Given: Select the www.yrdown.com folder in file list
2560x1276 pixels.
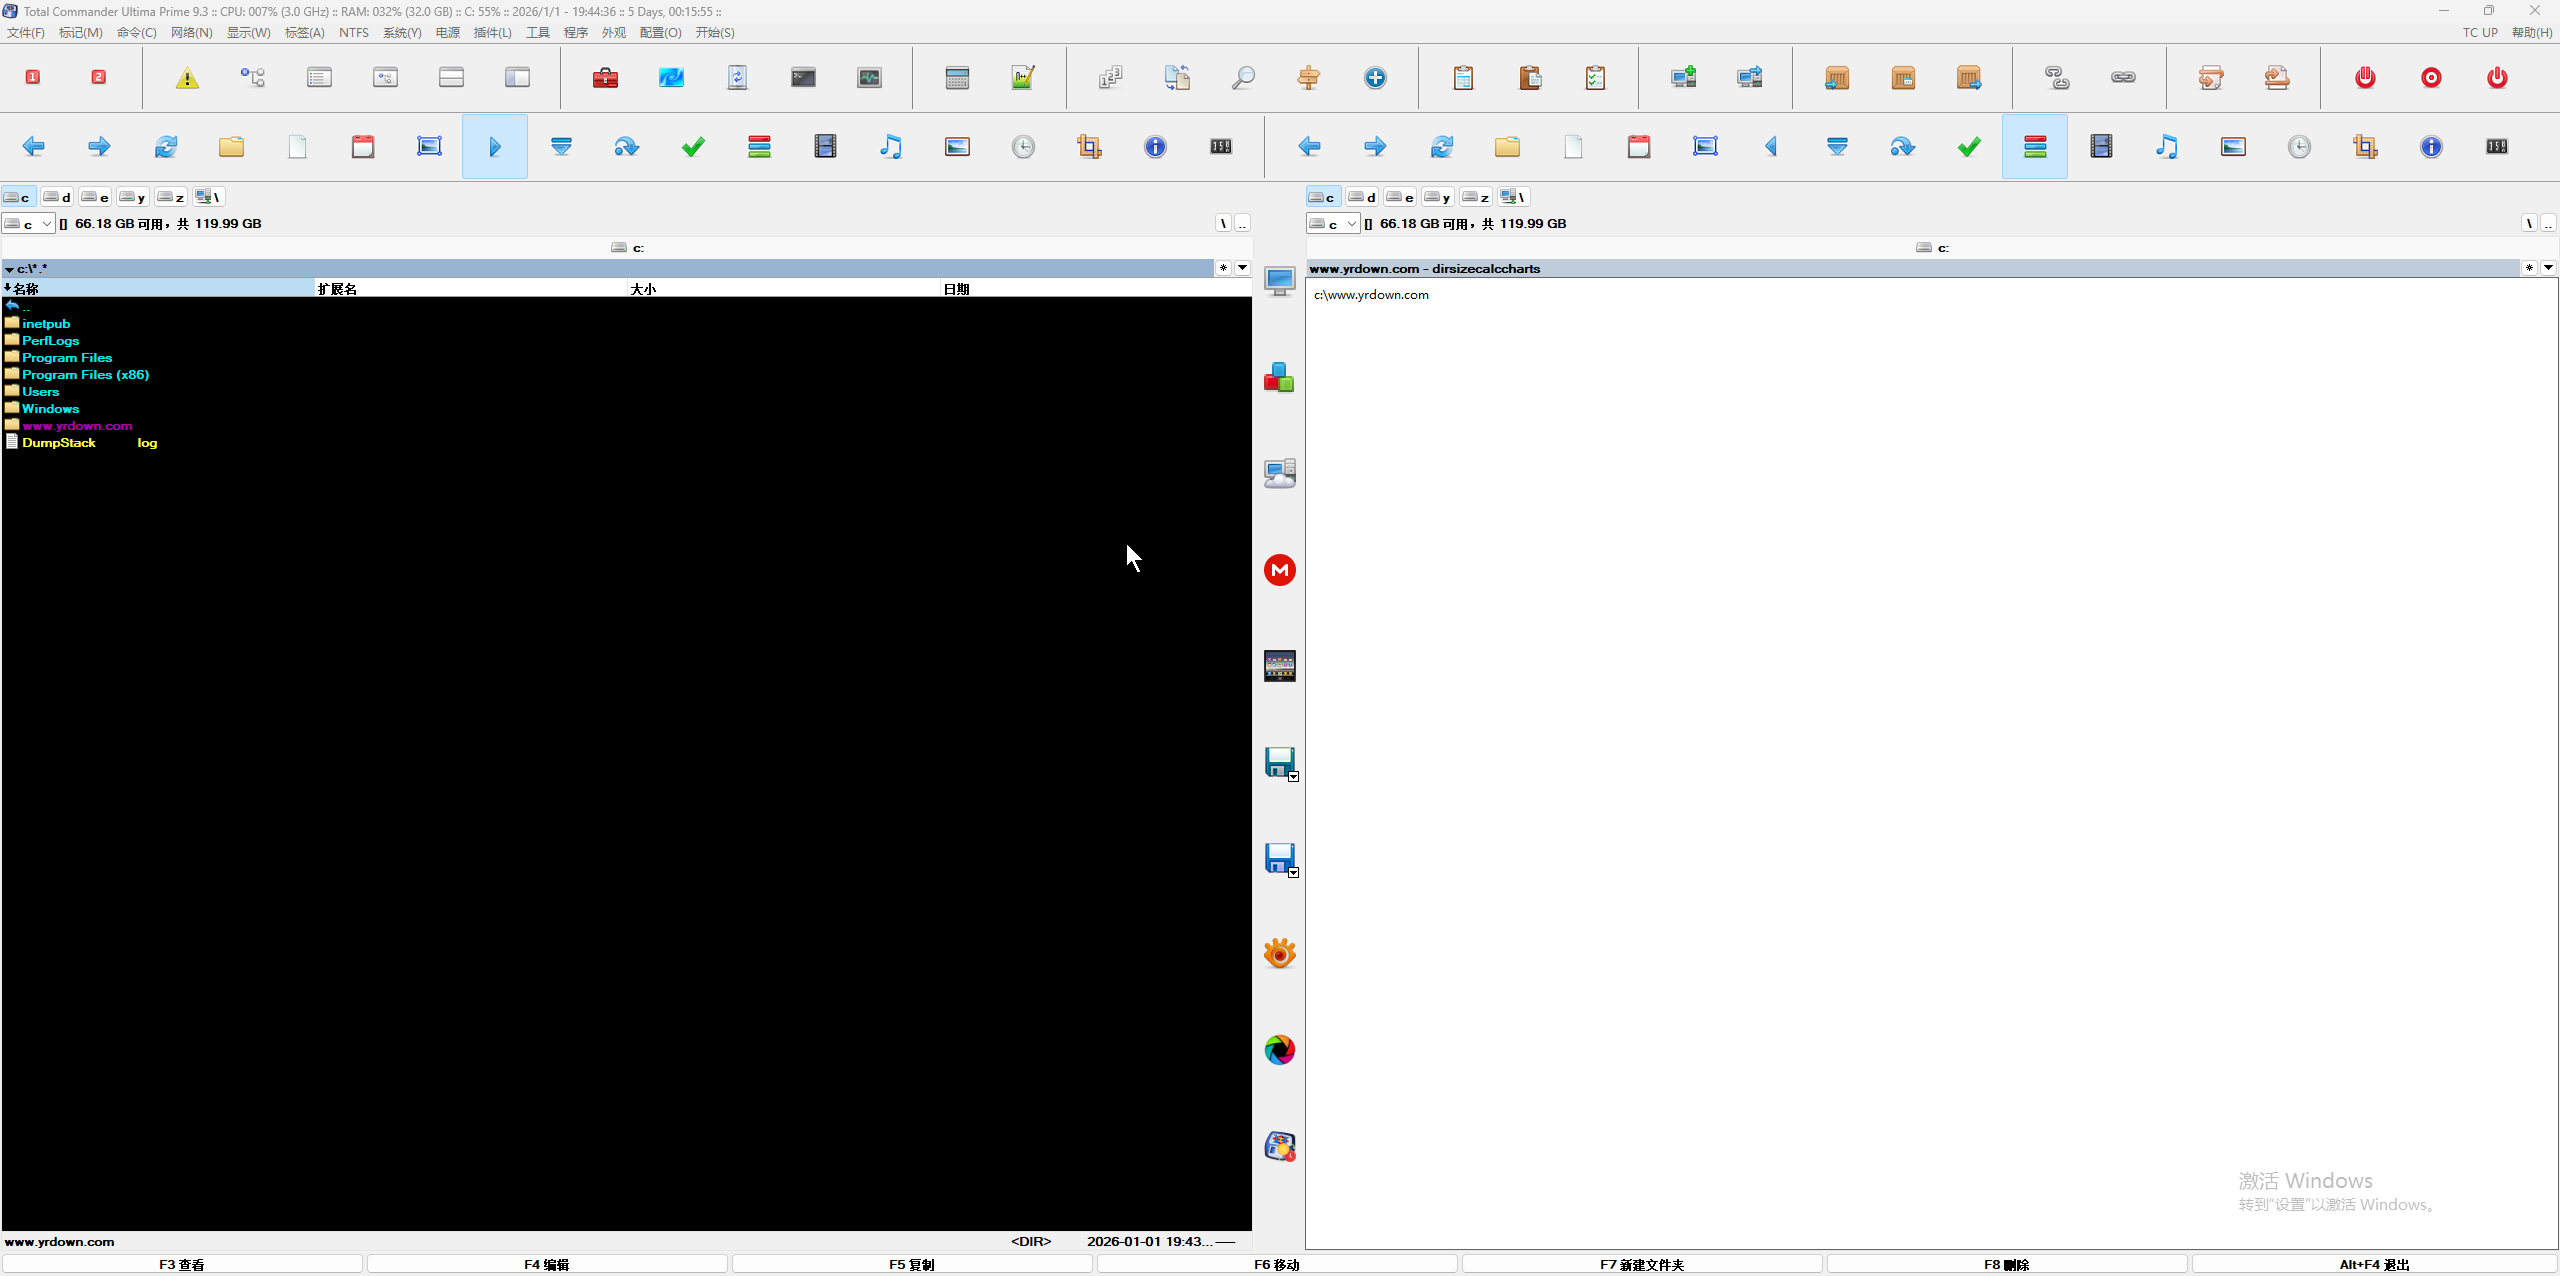Looking at the screenshot, I should pos(77,426).
